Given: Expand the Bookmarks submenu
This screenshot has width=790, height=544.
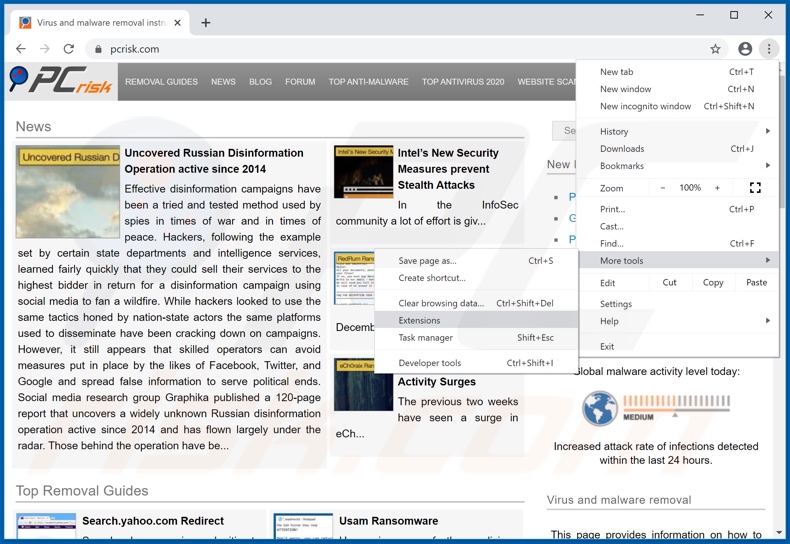Looking at the screenshot, I should pos(680,166).
